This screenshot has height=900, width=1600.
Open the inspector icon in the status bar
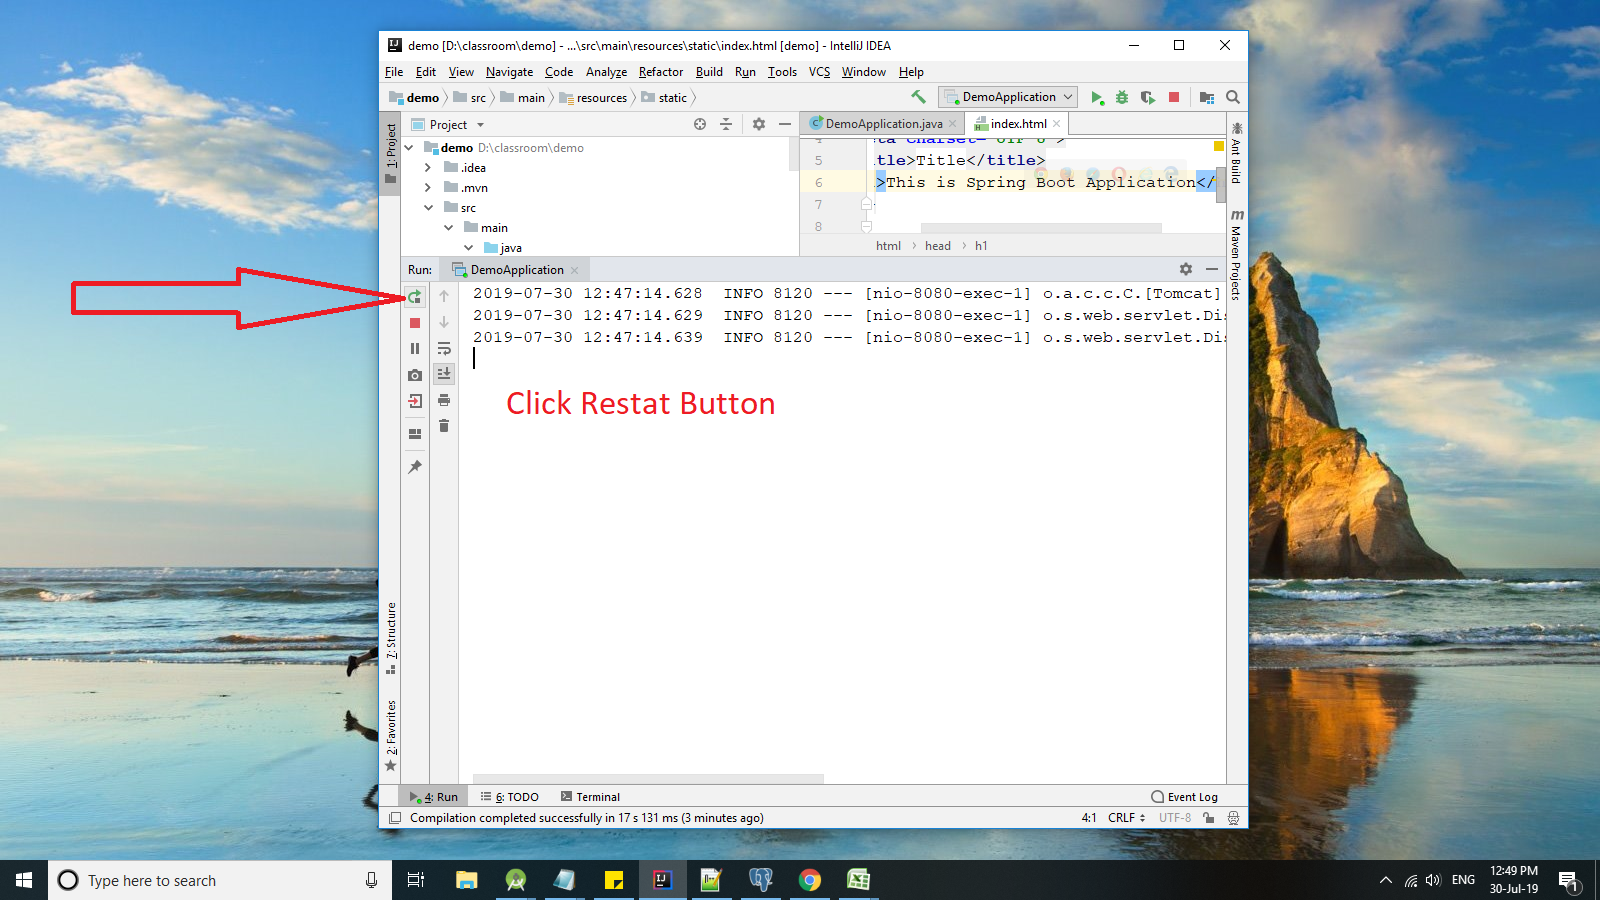pyautogui.click(x=1234, y=818)
